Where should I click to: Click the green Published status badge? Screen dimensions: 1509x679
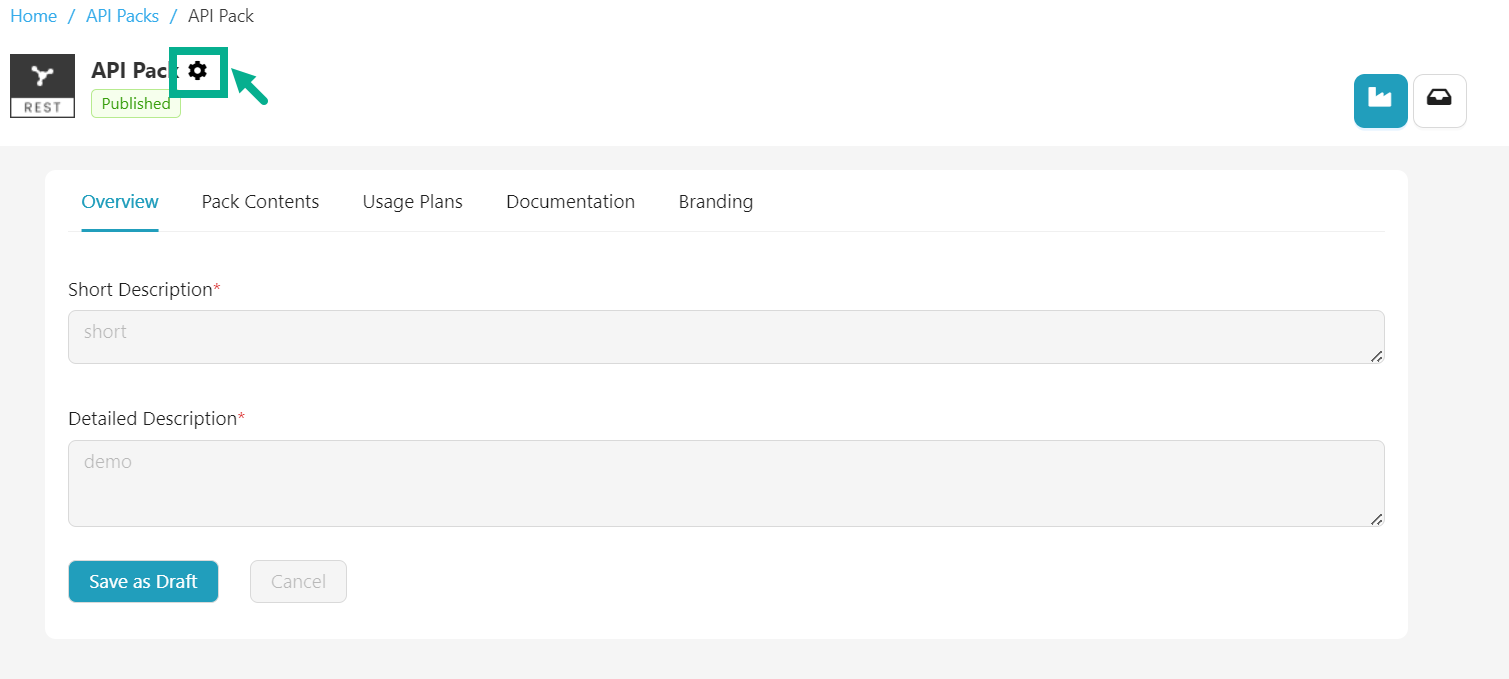[x=136, y=104]
